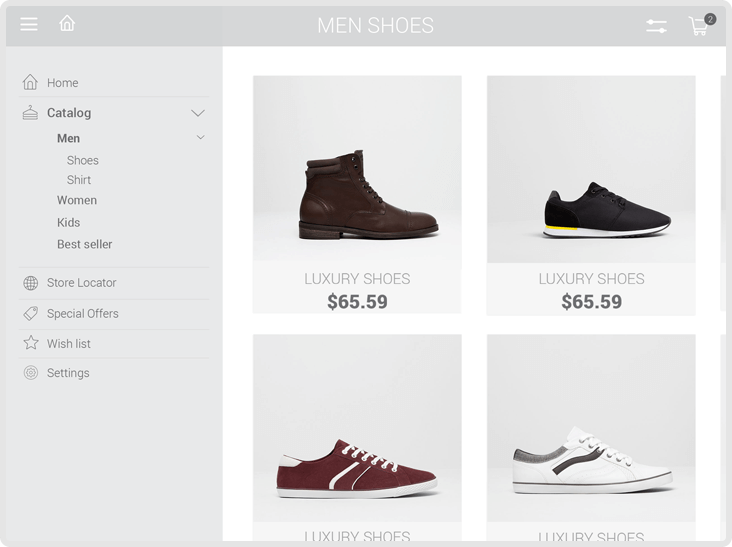Image resolution: width=732 pixels, height=547 pixels.
Task: Collapse the Catalog section chevron
Action: (x=198, y=113)
